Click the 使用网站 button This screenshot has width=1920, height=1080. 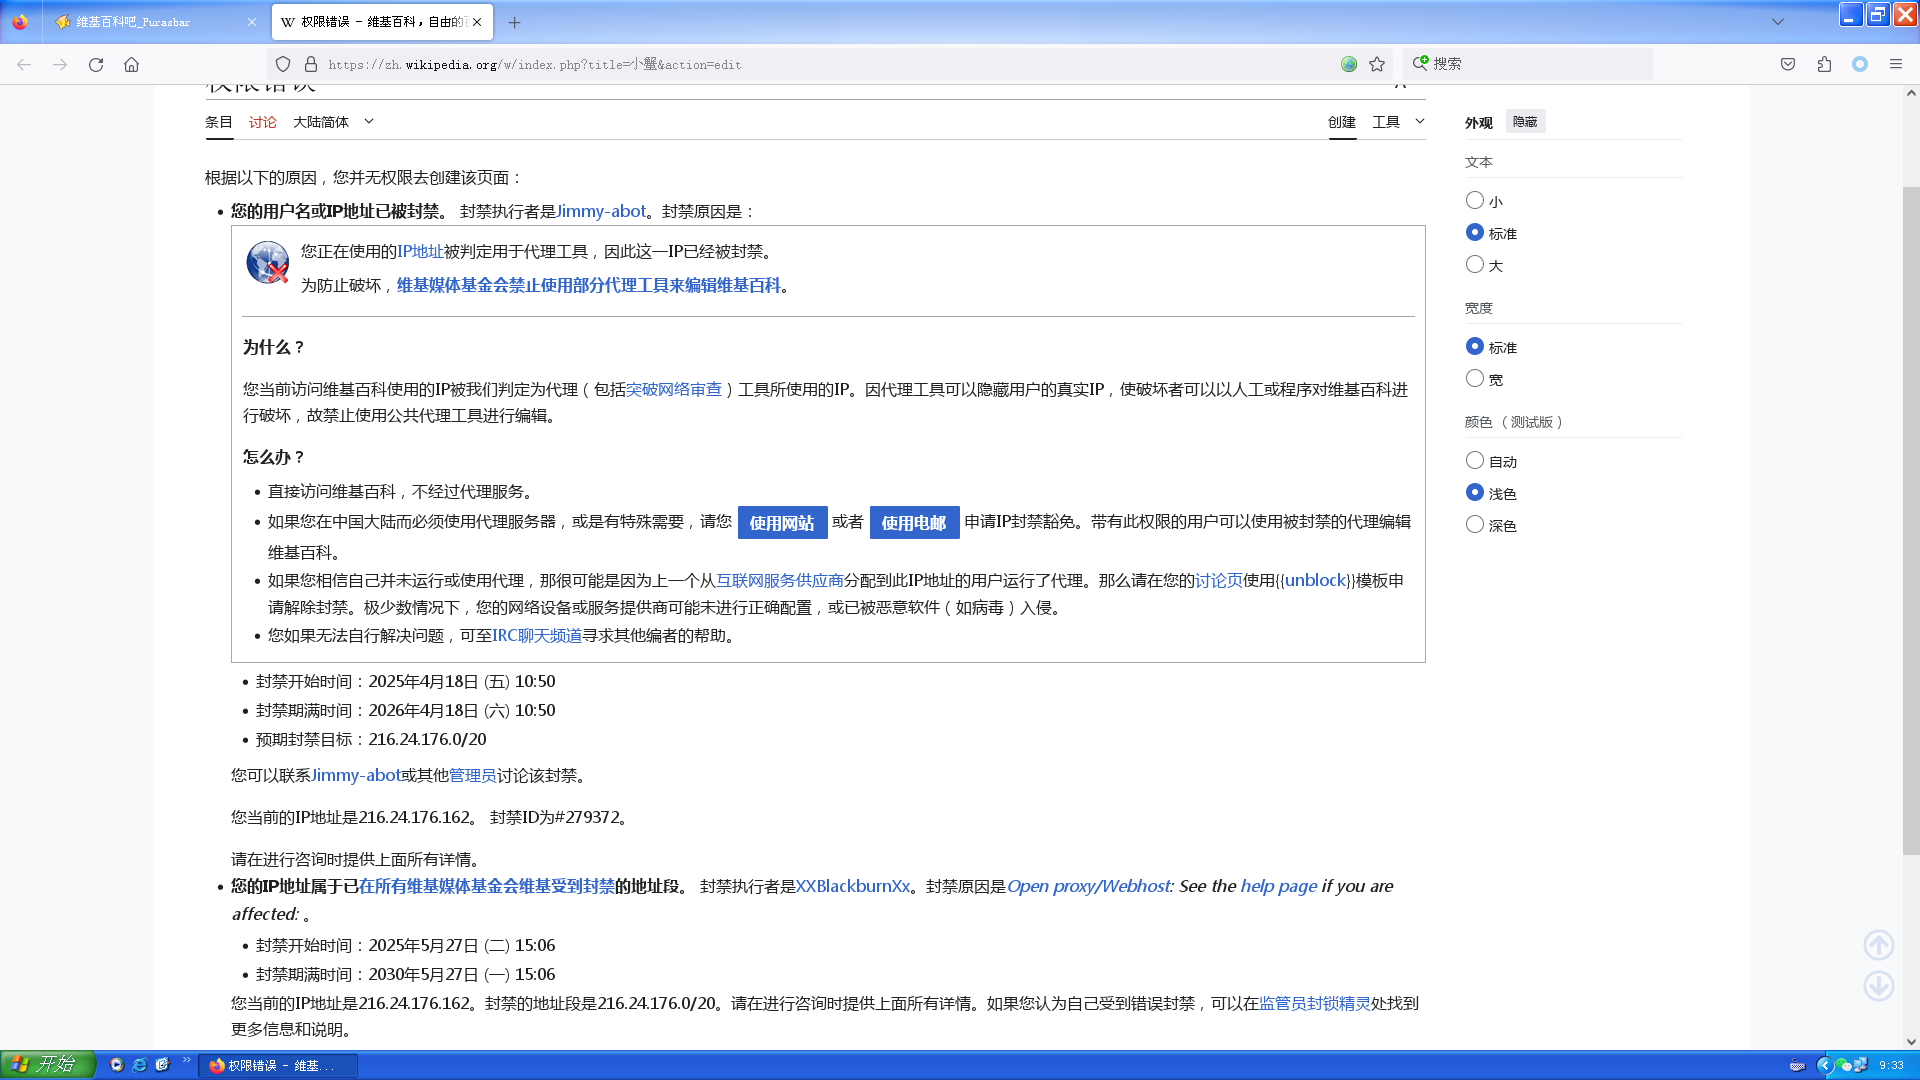pyautogui.click(x=782, y=523)
